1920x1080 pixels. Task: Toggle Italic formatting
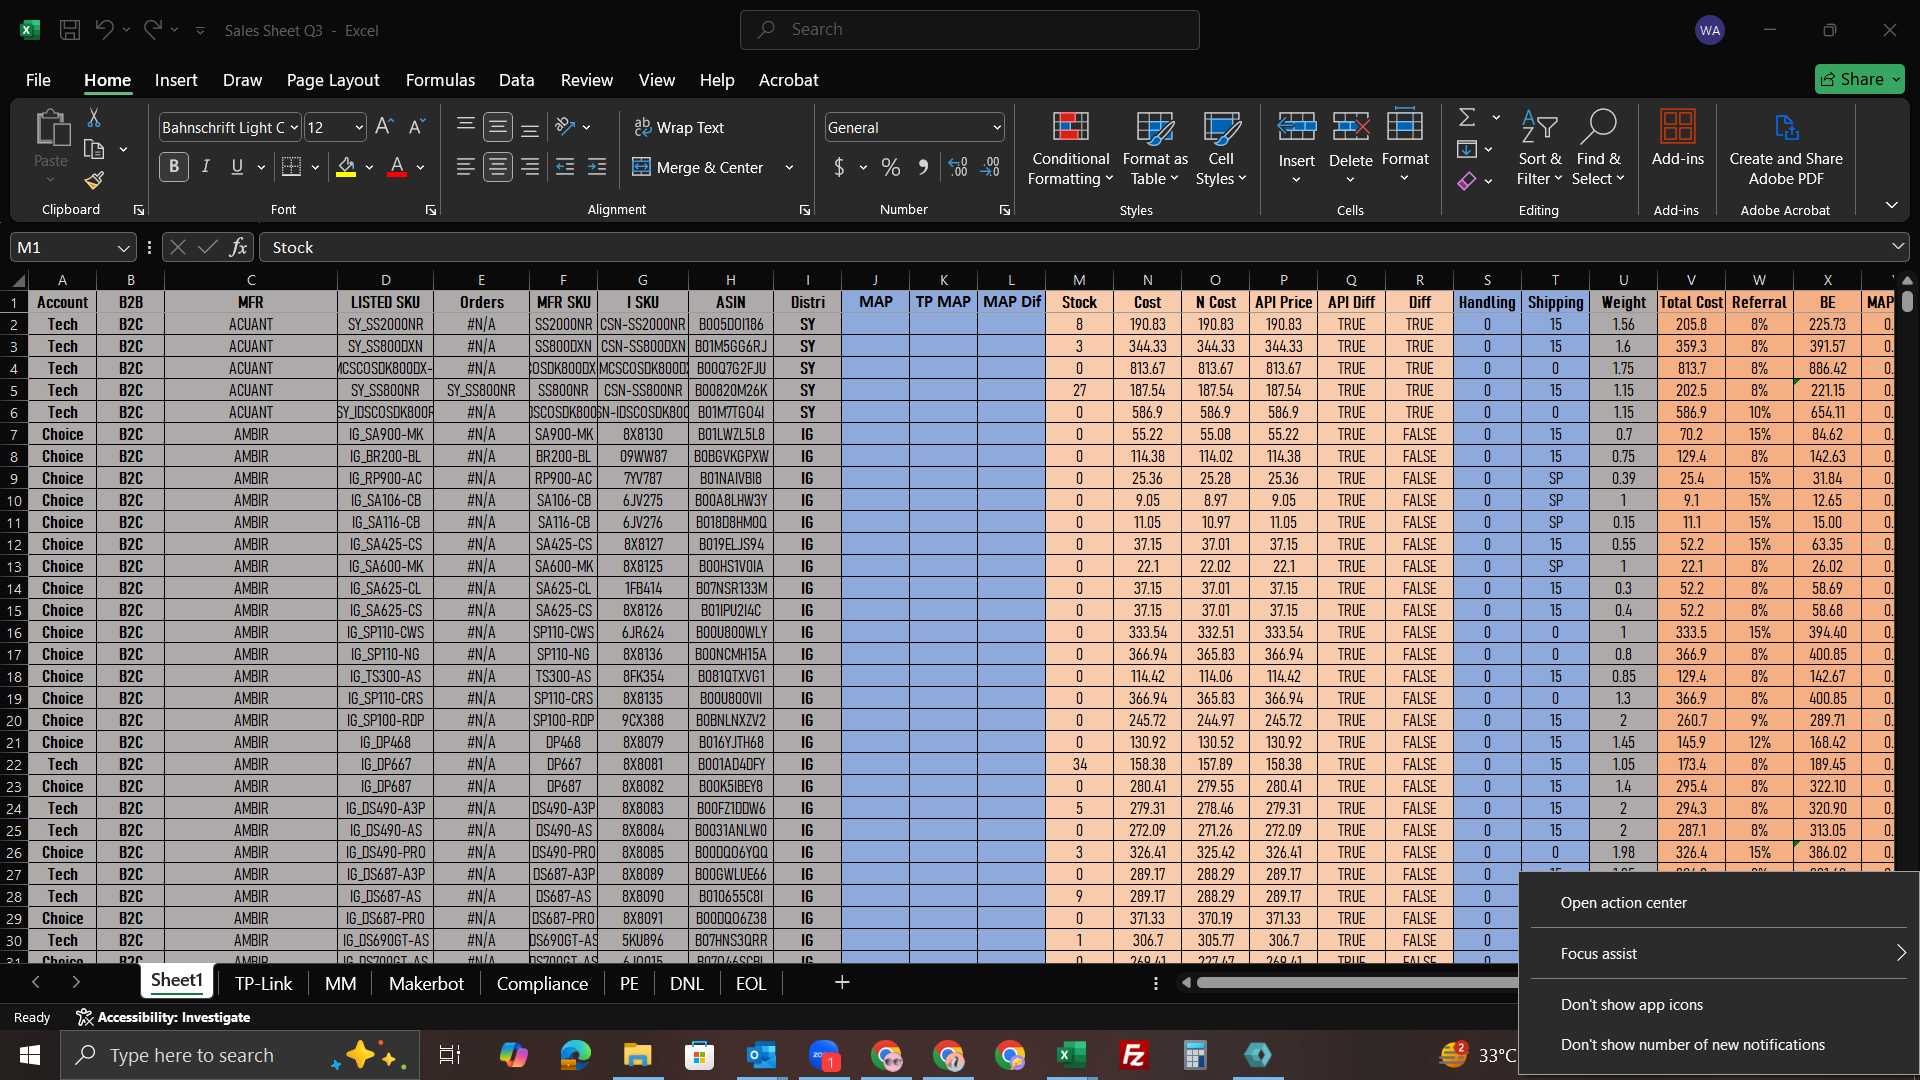coord(206,167)
